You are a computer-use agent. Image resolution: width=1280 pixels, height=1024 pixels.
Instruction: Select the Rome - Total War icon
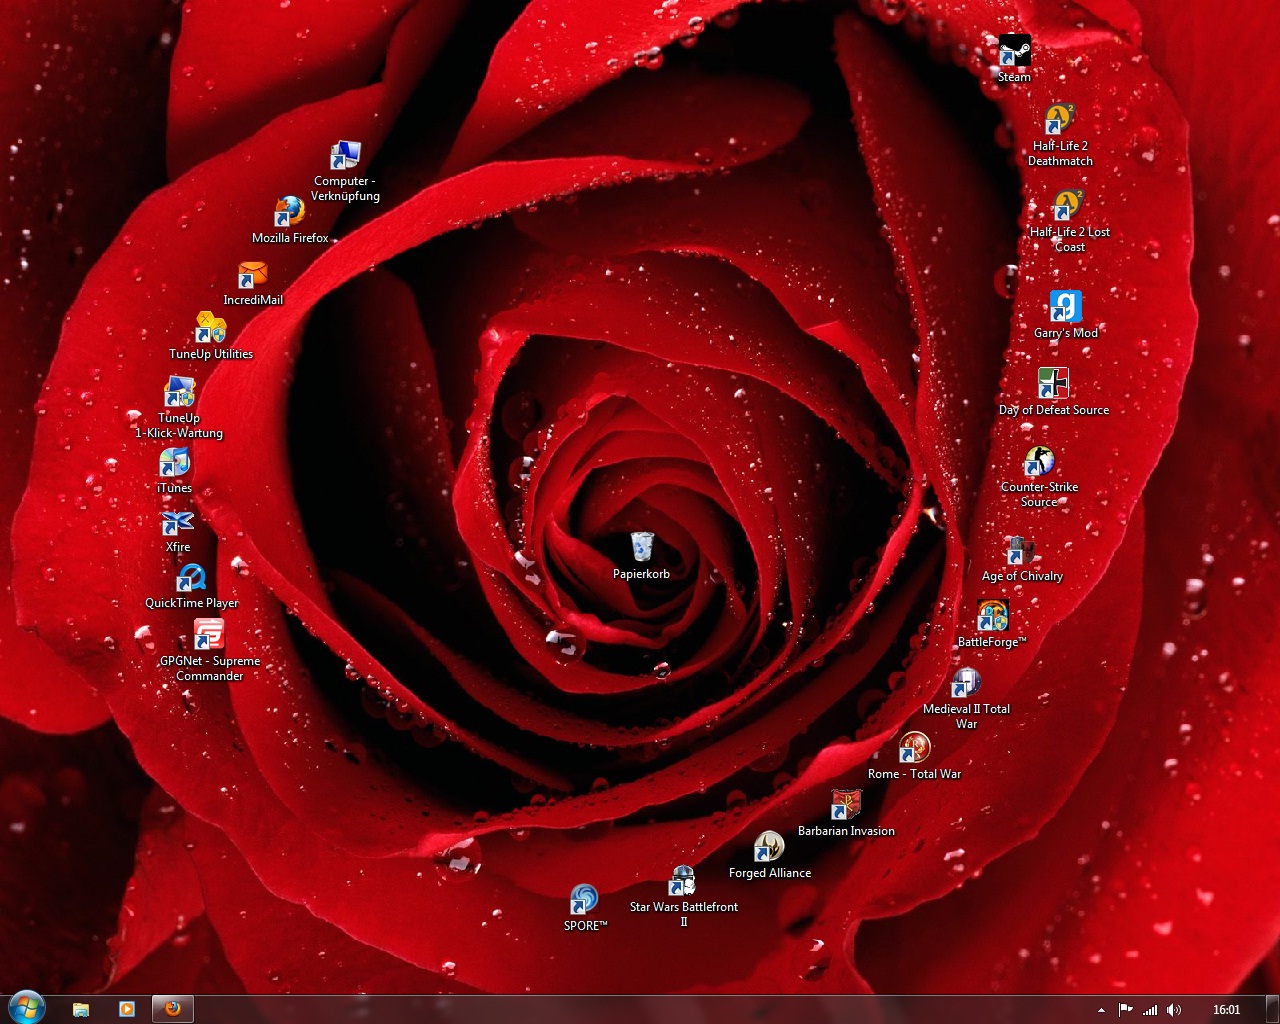pyautogui.click(x=914, y=748)
